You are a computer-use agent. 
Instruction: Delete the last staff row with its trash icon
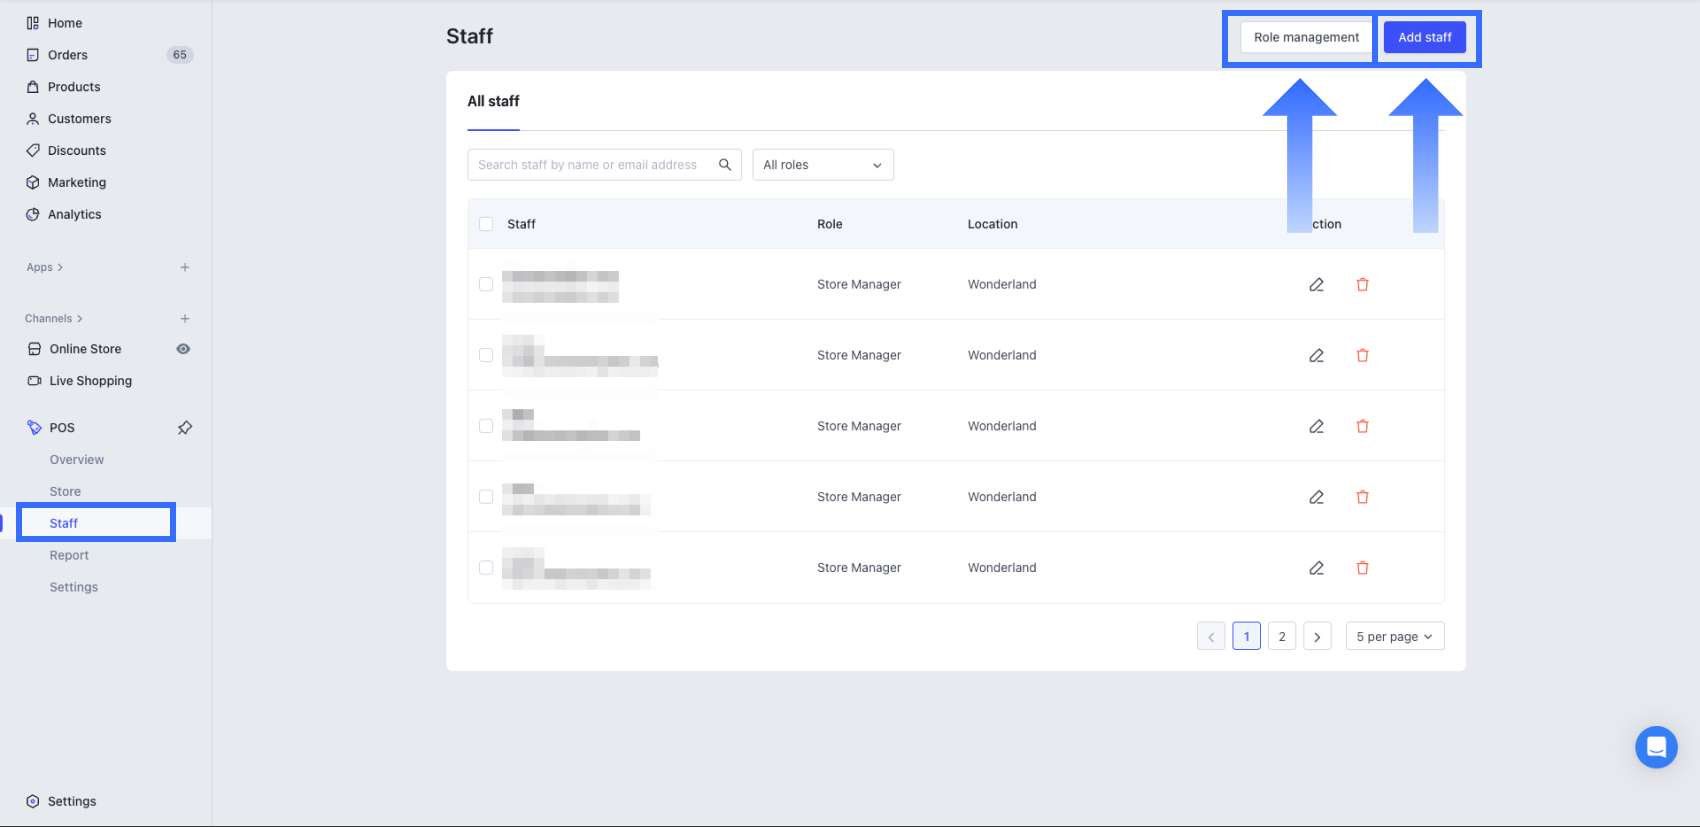point(1362,568)
